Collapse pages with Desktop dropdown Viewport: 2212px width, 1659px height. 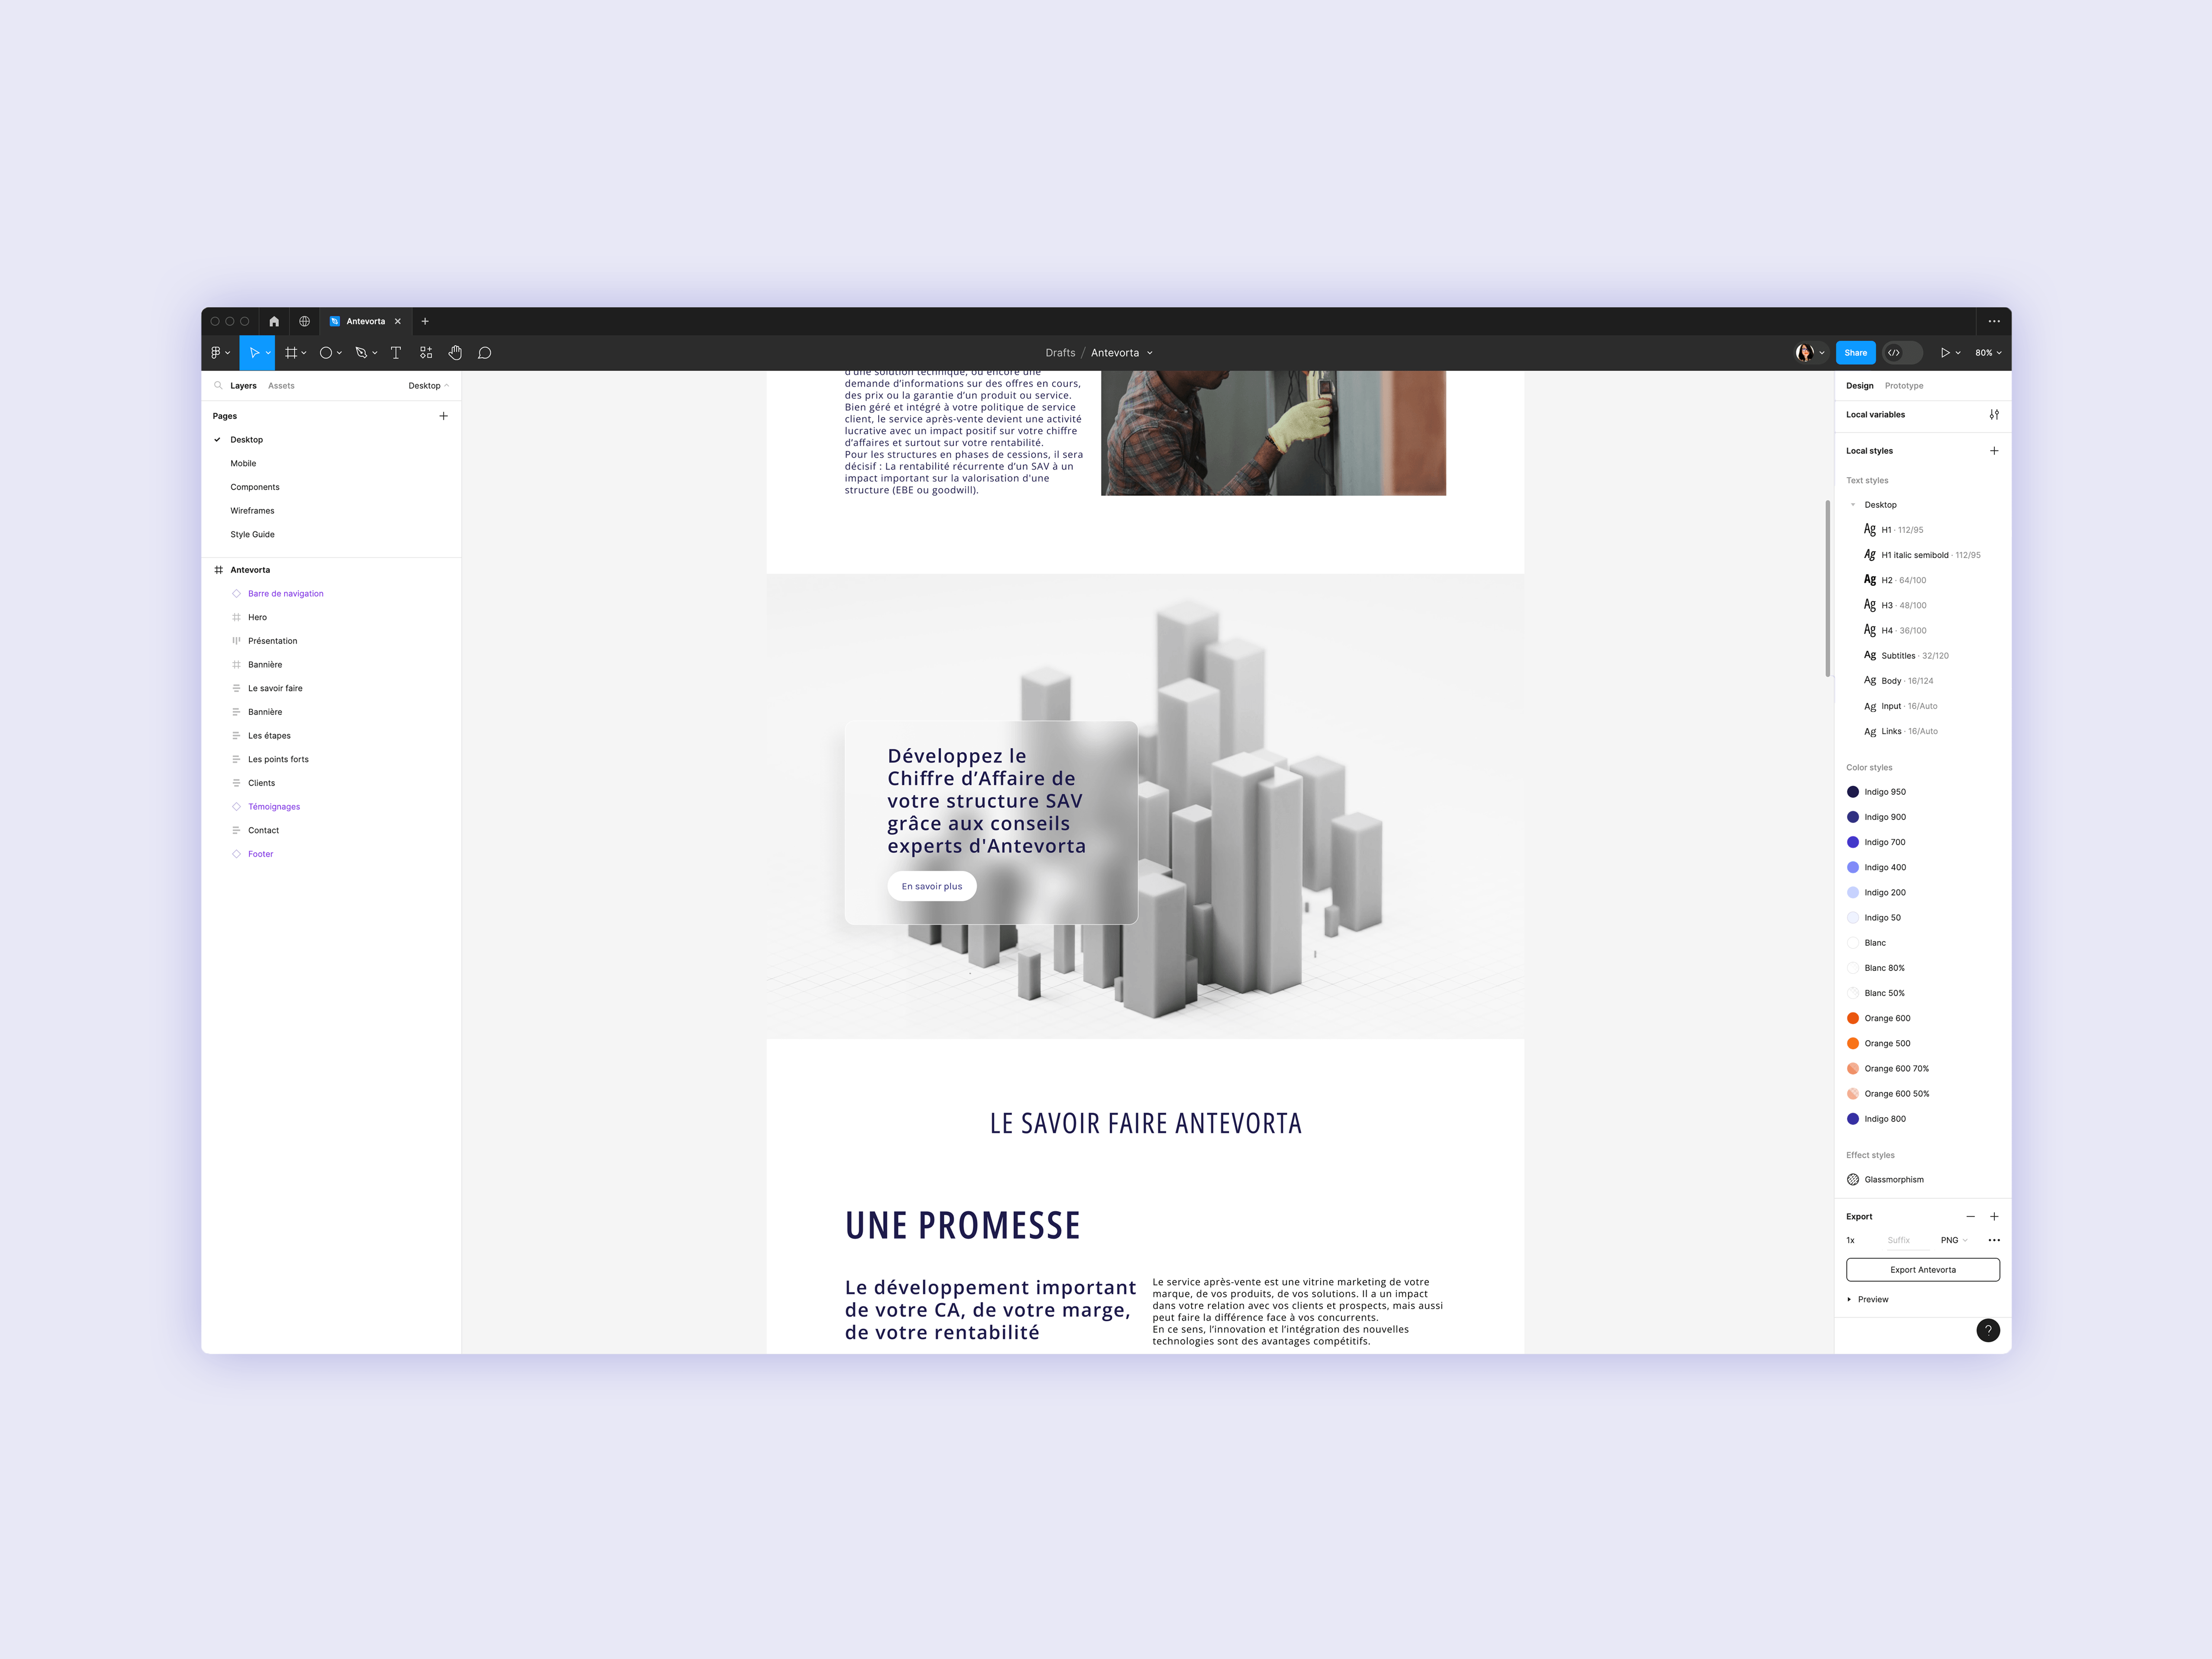428,385
